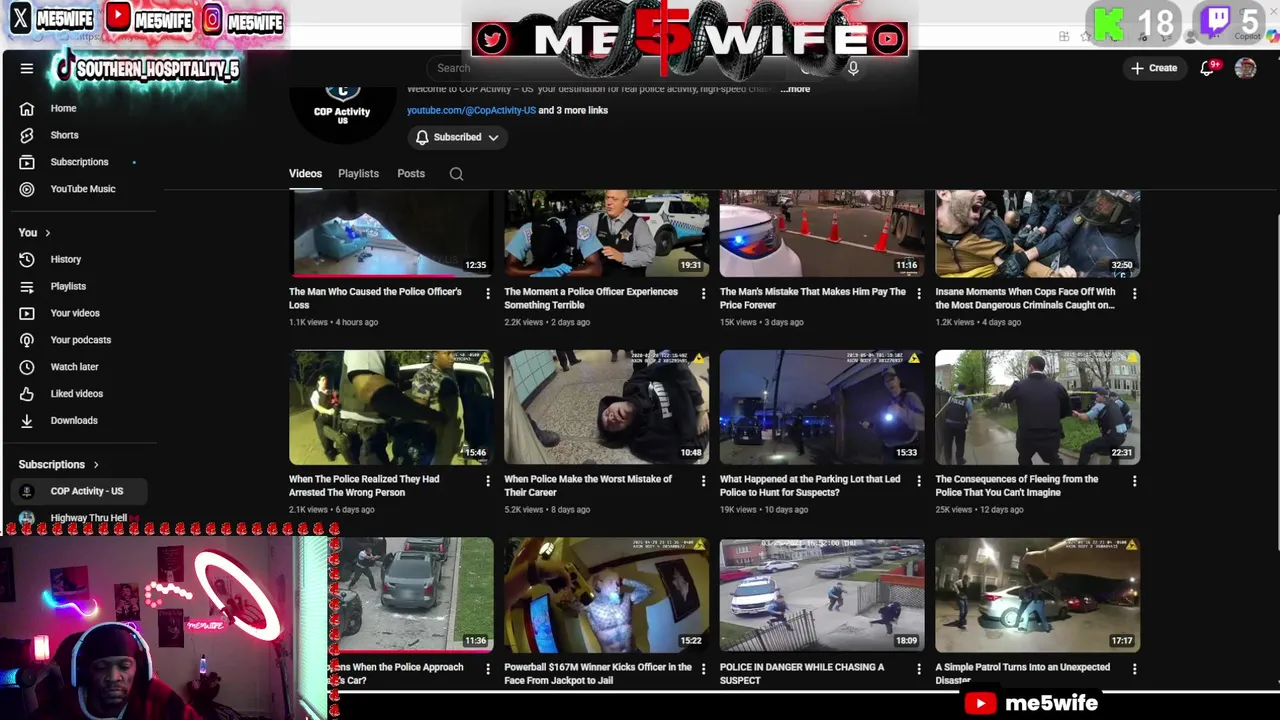Open COP Activity - US subscription
Screen dimensions: 1280x720
click(80, 491)
